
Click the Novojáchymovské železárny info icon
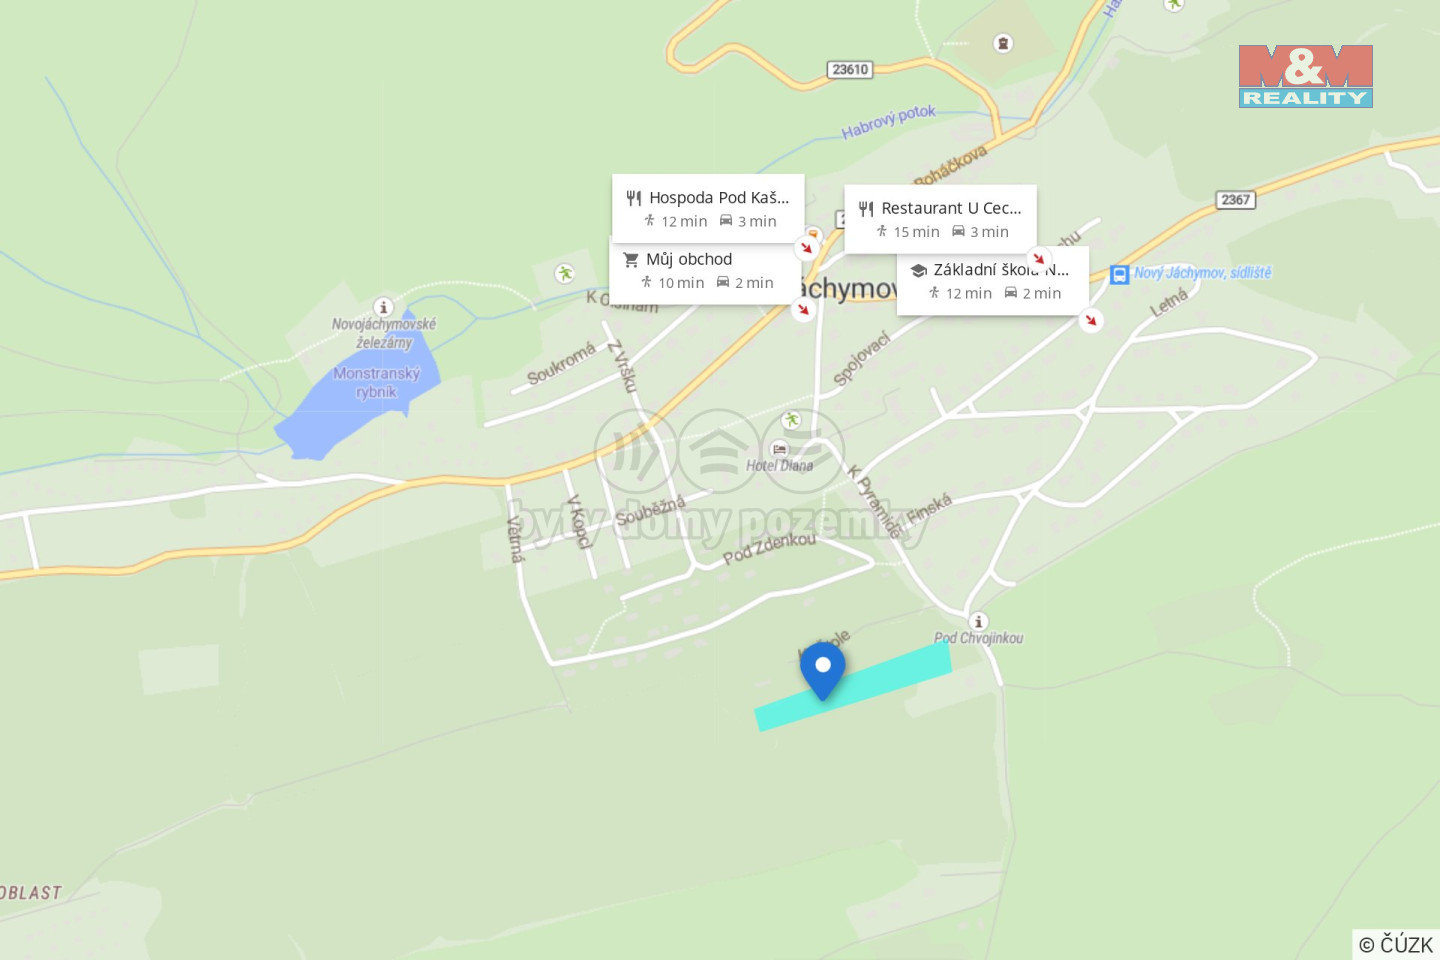pos(382,307)
